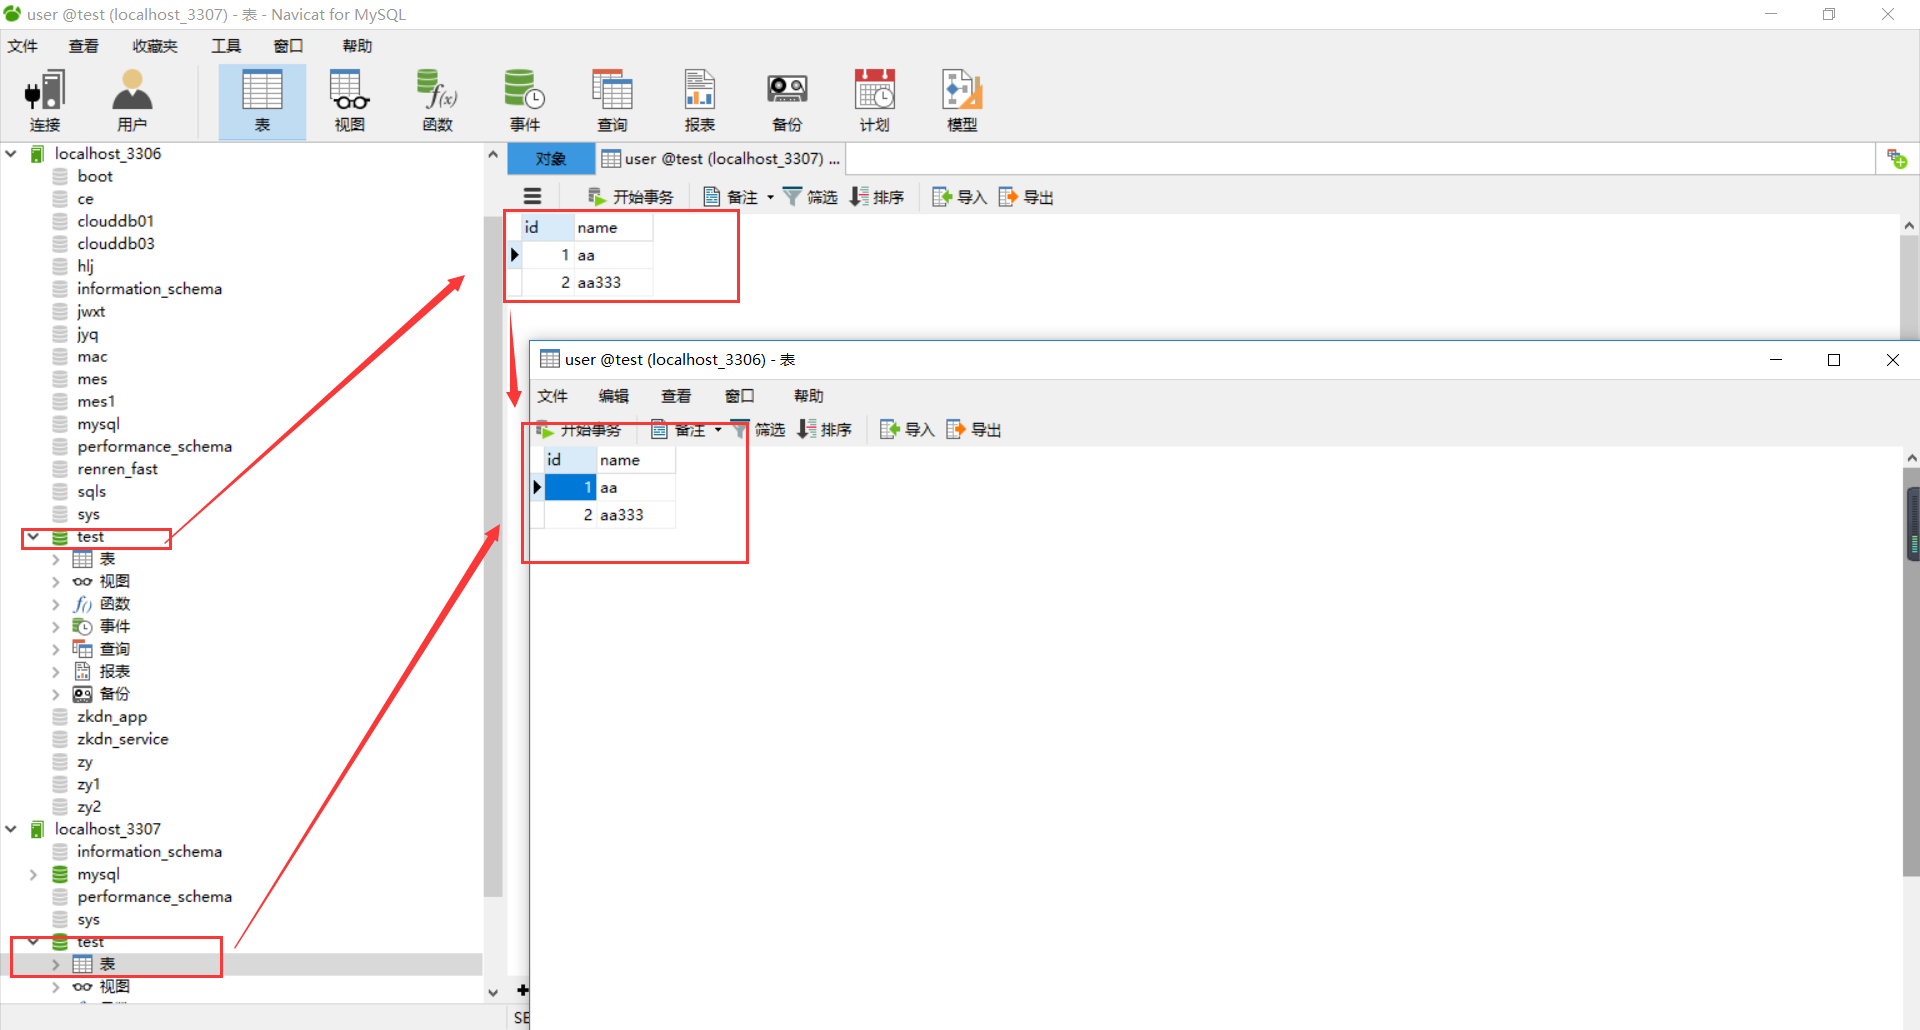Open the 报表 report toolbar icon

700,101
